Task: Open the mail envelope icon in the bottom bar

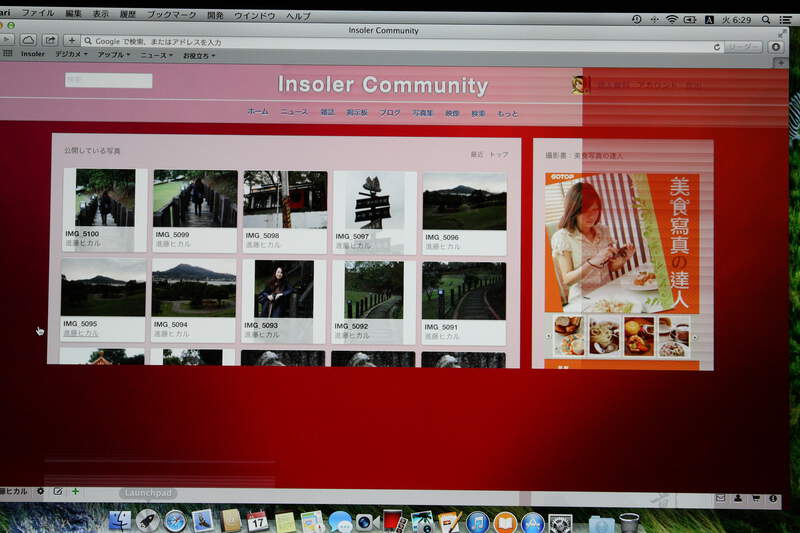Action: click(x=720, y=497)
